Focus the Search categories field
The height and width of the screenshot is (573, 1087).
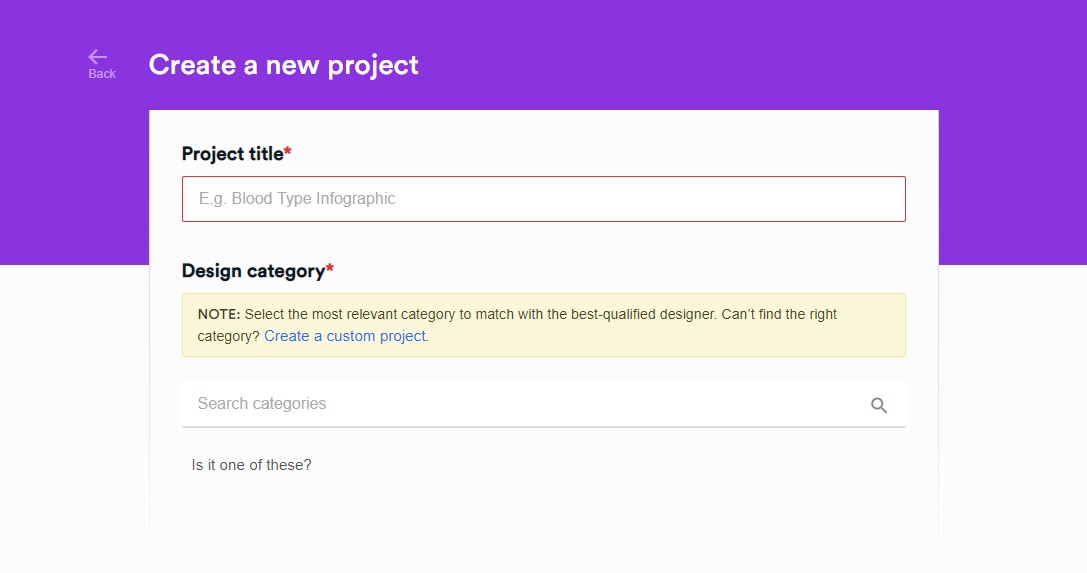click(520, 404)
